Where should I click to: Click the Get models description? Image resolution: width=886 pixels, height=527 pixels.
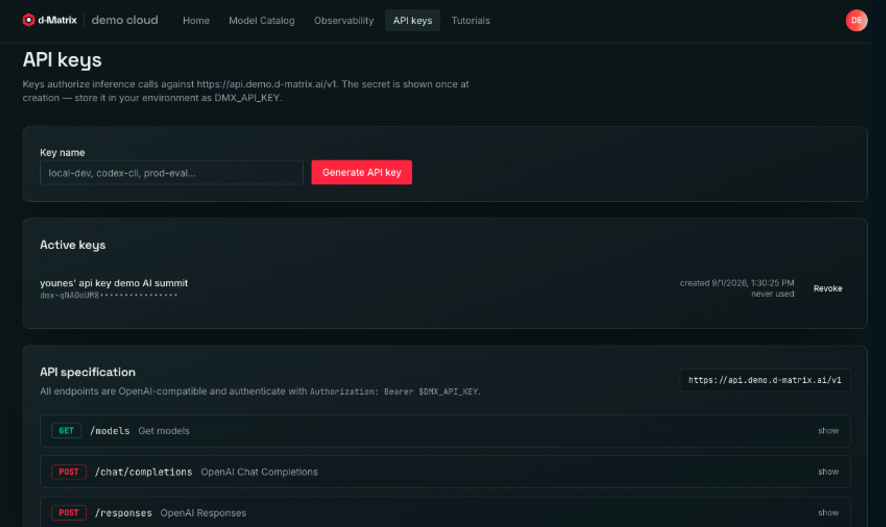pyautogui.click(x=164, y=430)
